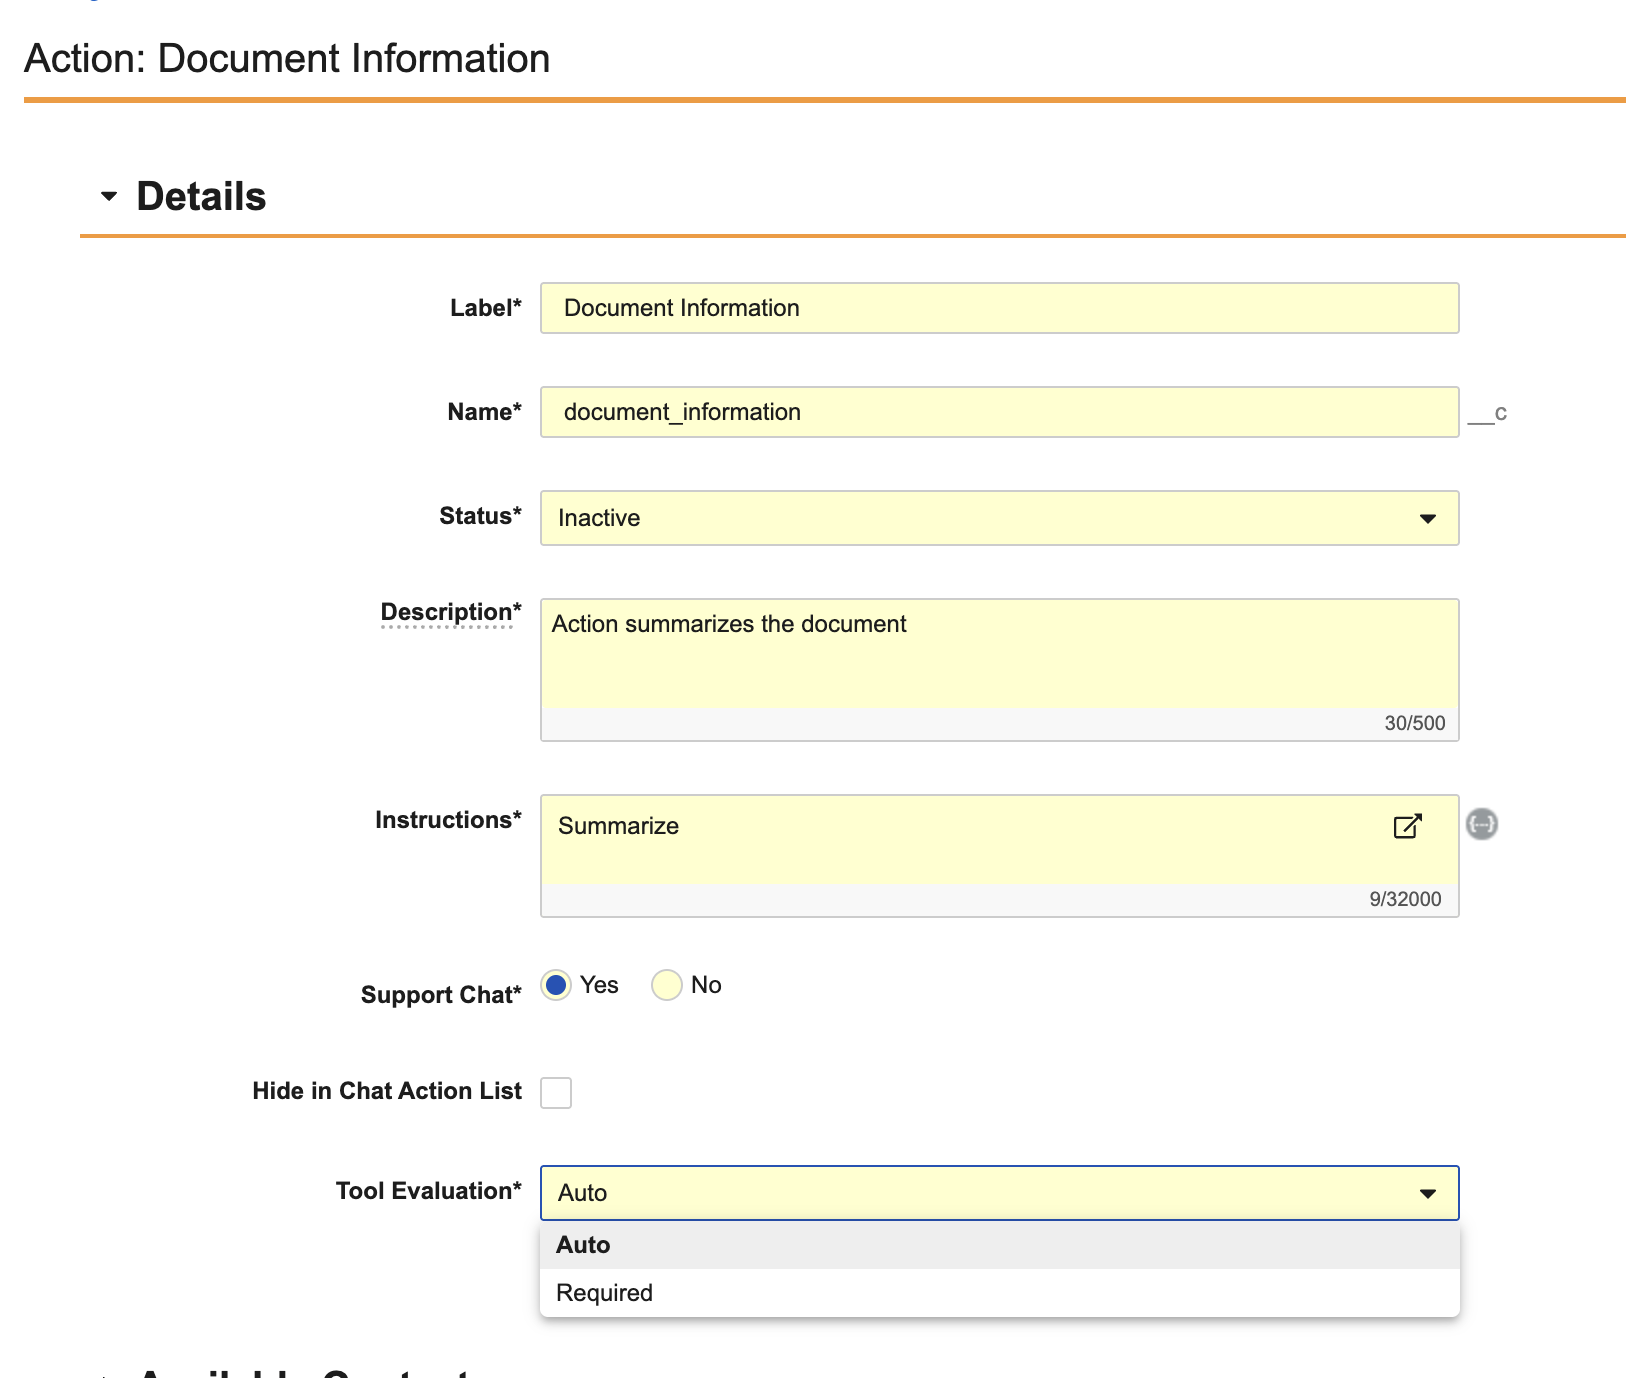Click the Name field containing document_information

pos(998,412)
